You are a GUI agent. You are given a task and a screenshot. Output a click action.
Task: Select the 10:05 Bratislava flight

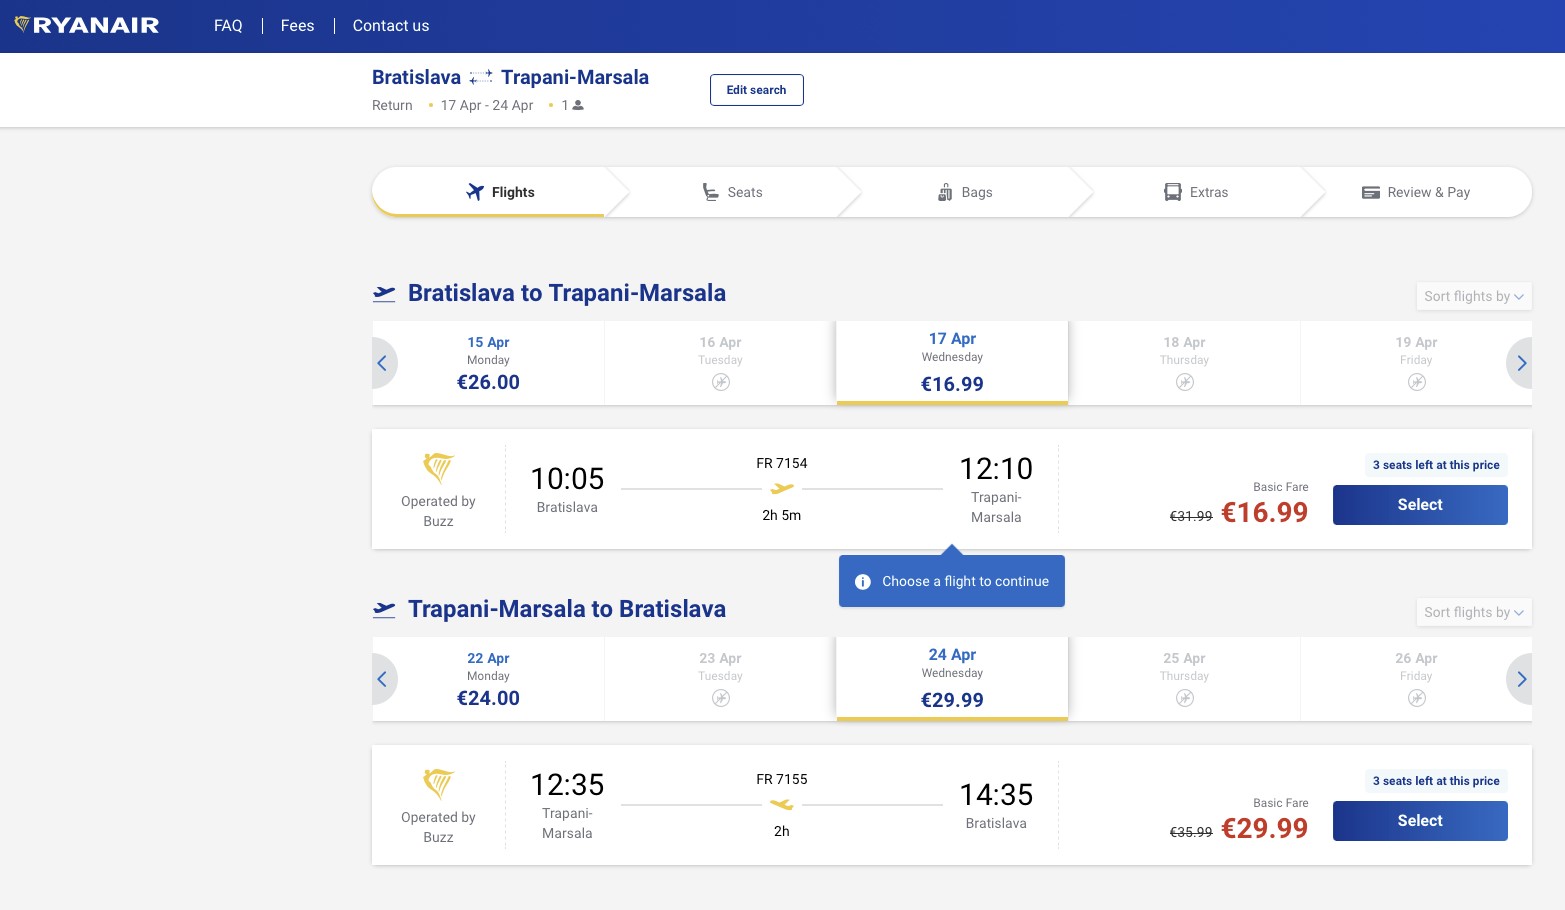1419,505
